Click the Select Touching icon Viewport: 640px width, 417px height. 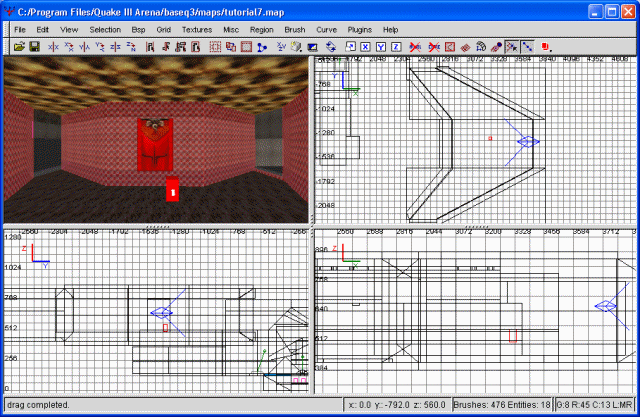point(165,47)
